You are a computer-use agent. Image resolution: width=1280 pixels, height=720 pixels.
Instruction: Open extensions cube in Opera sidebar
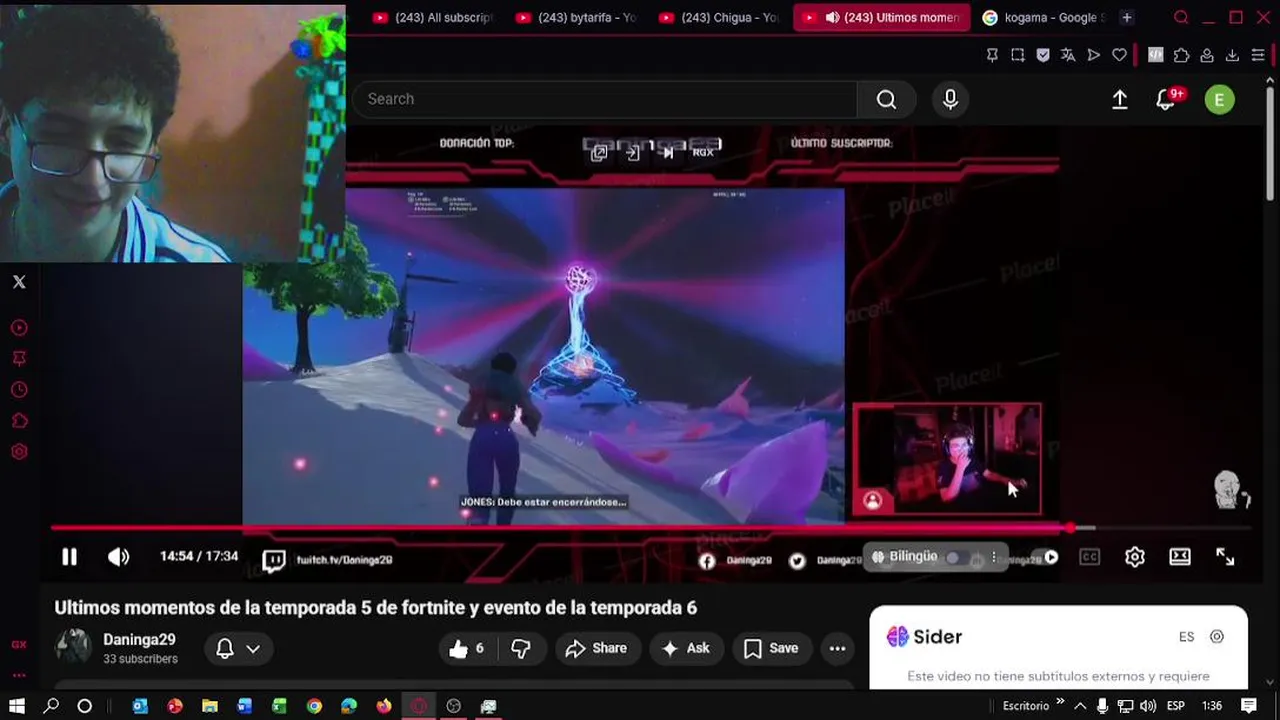19,421
